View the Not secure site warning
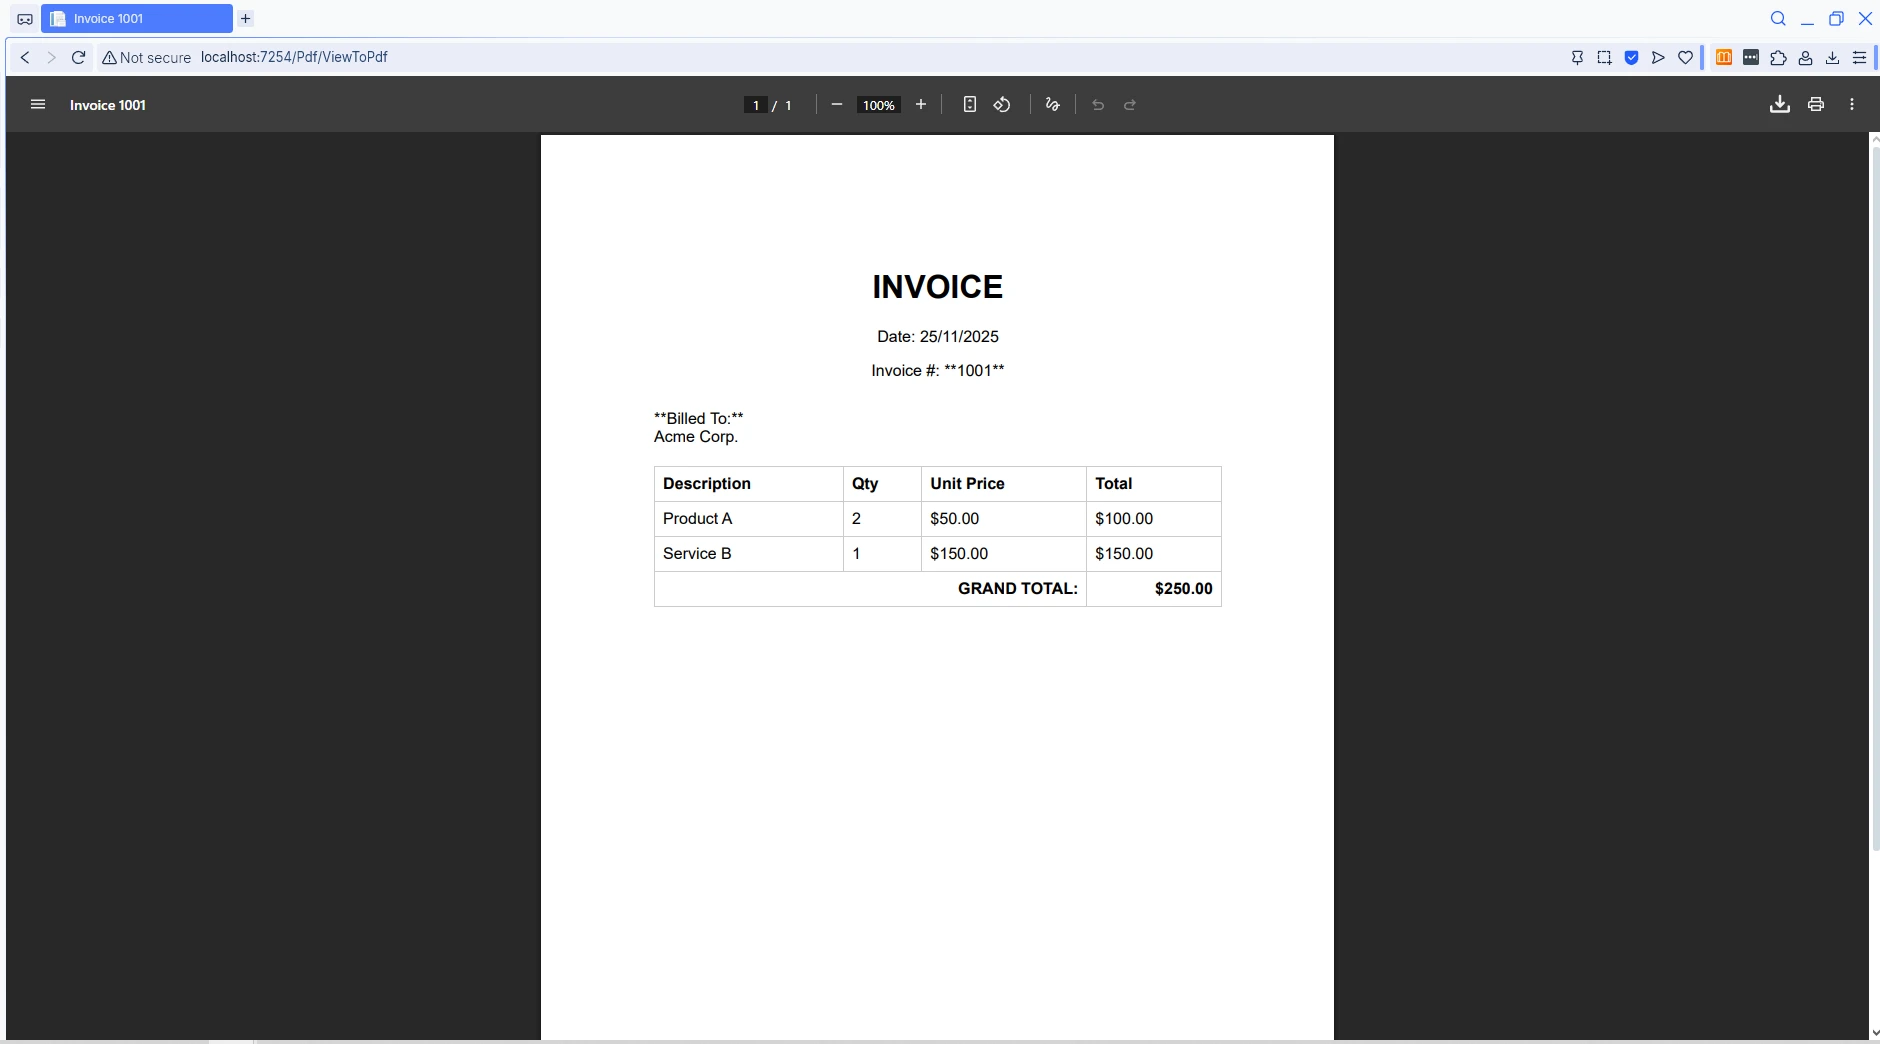The height and width of the screenshot is (1044, 1880). [x=146, y=57]
